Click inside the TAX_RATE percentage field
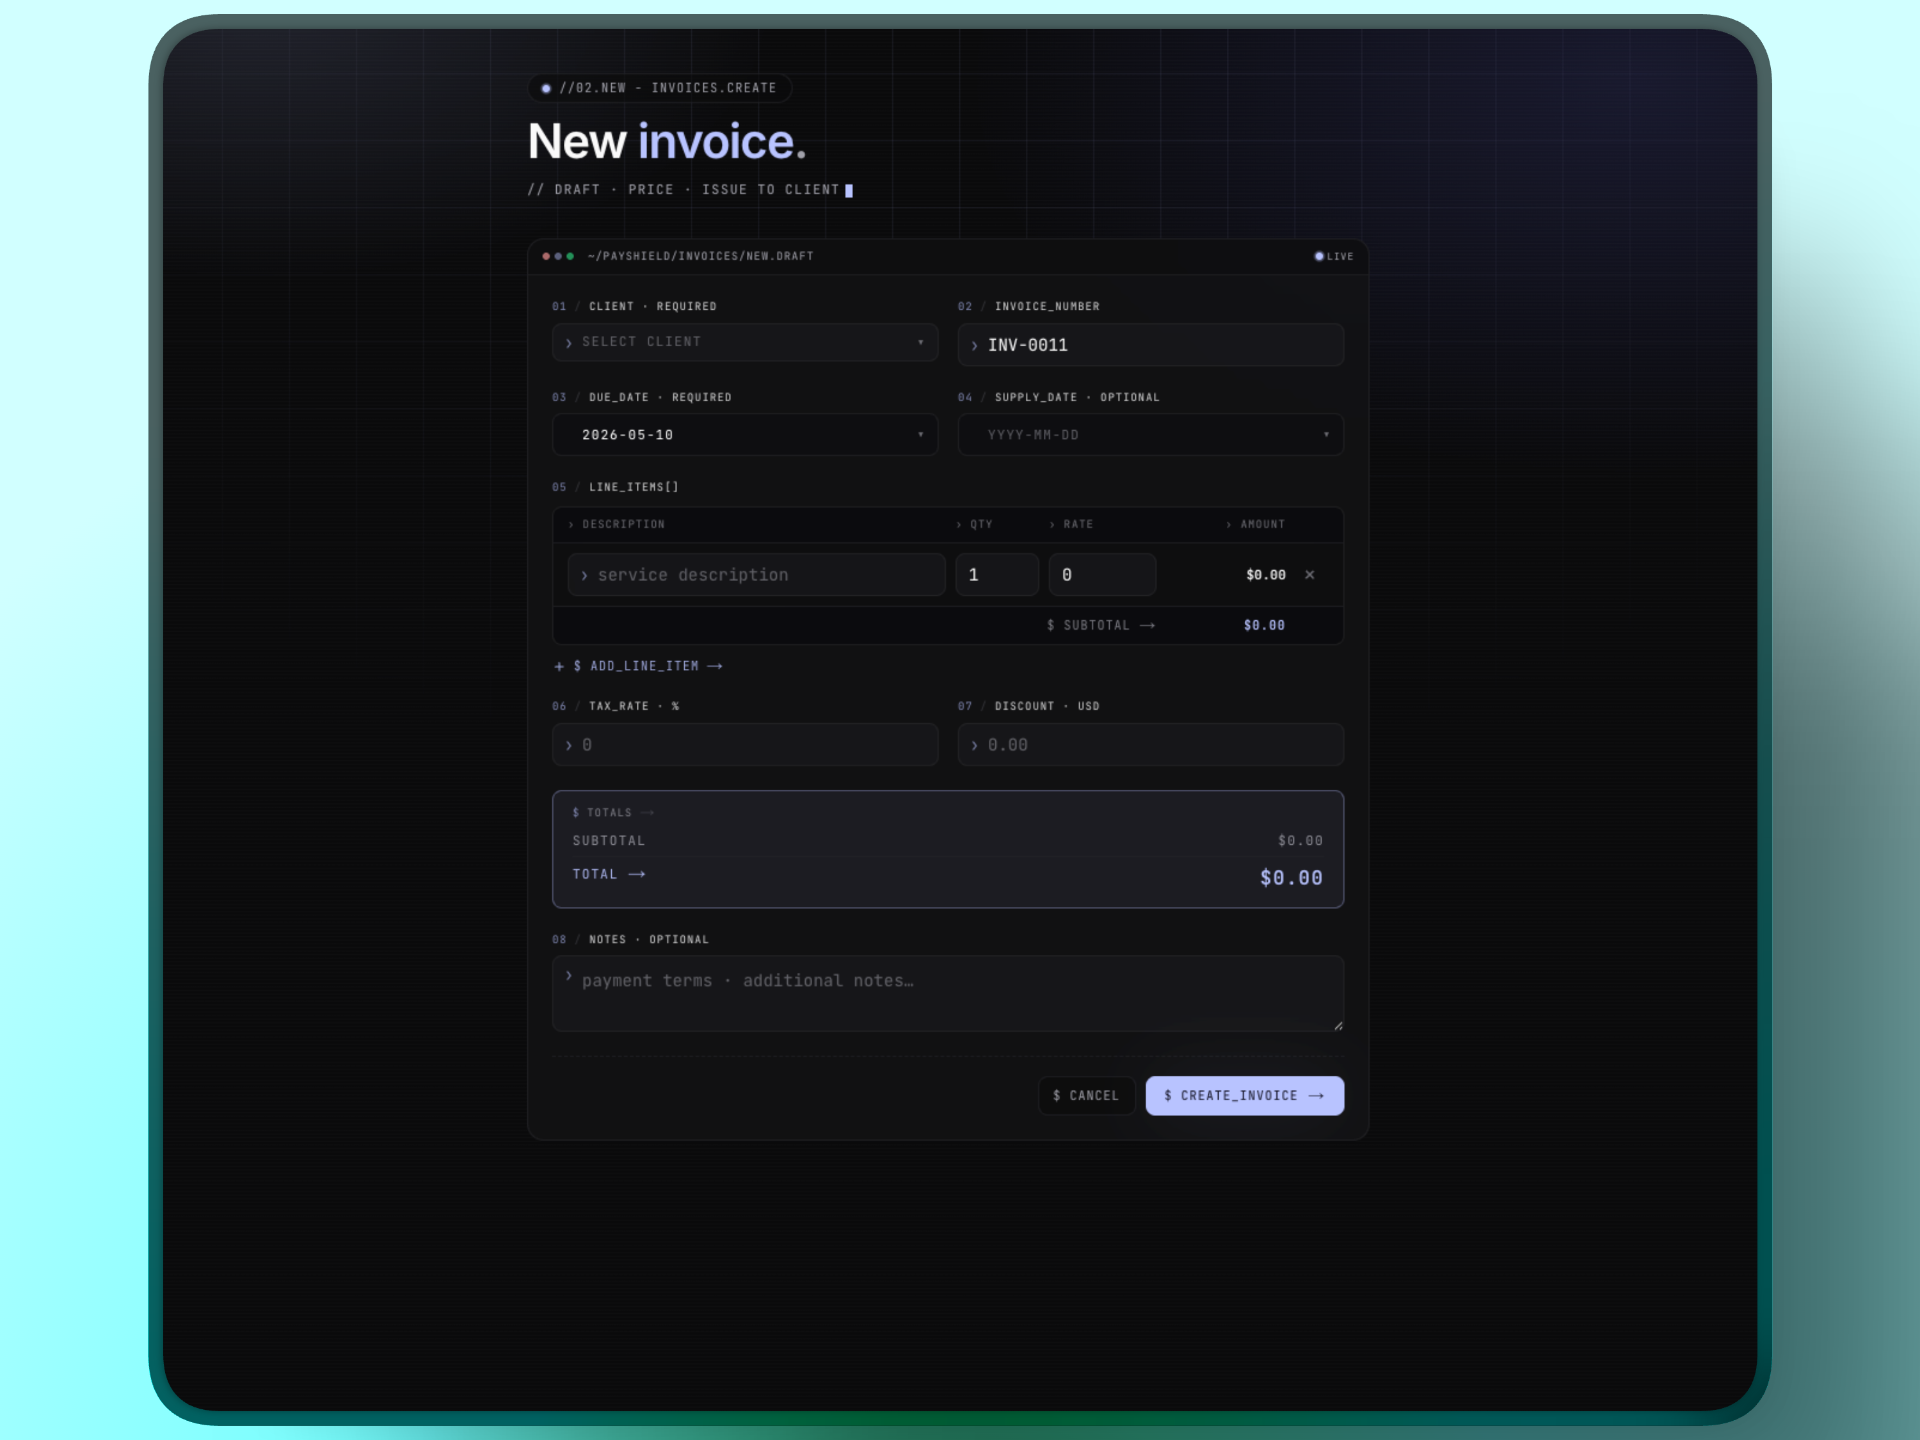 coord(744,744)
